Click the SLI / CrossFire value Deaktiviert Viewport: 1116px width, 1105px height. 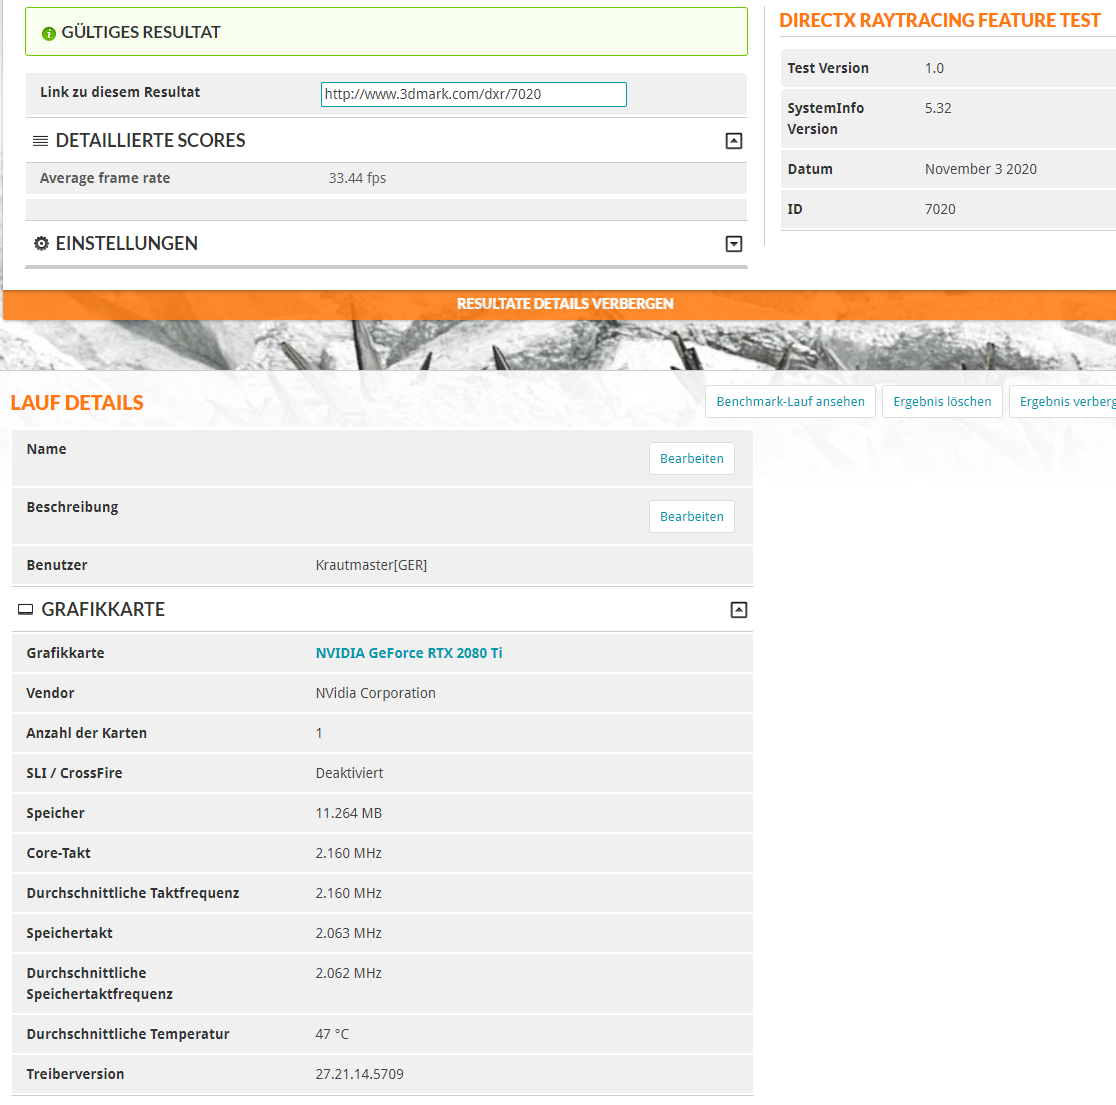[x=349, y=773]
